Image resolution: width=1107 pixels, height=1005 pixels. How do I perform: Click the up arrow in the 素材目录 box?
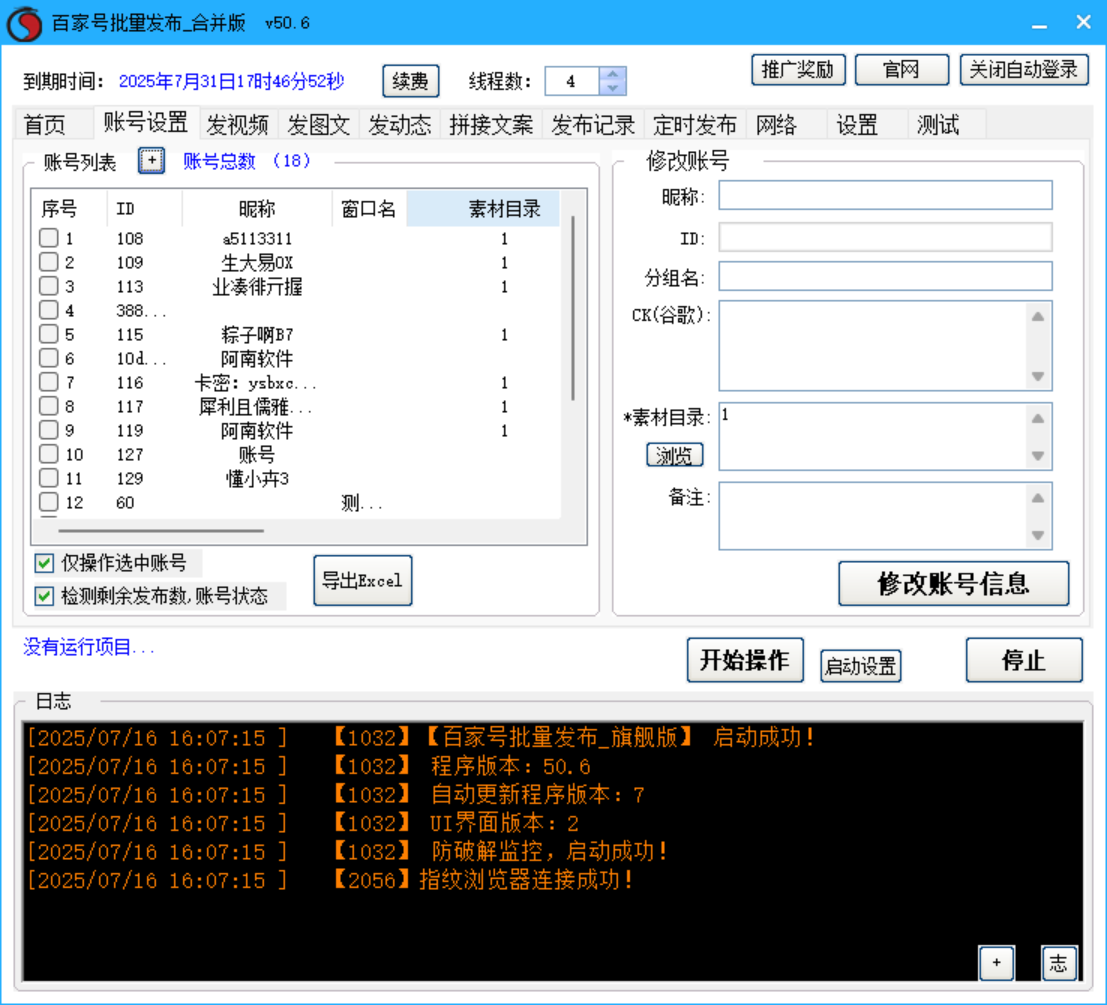coord(1038,419)
